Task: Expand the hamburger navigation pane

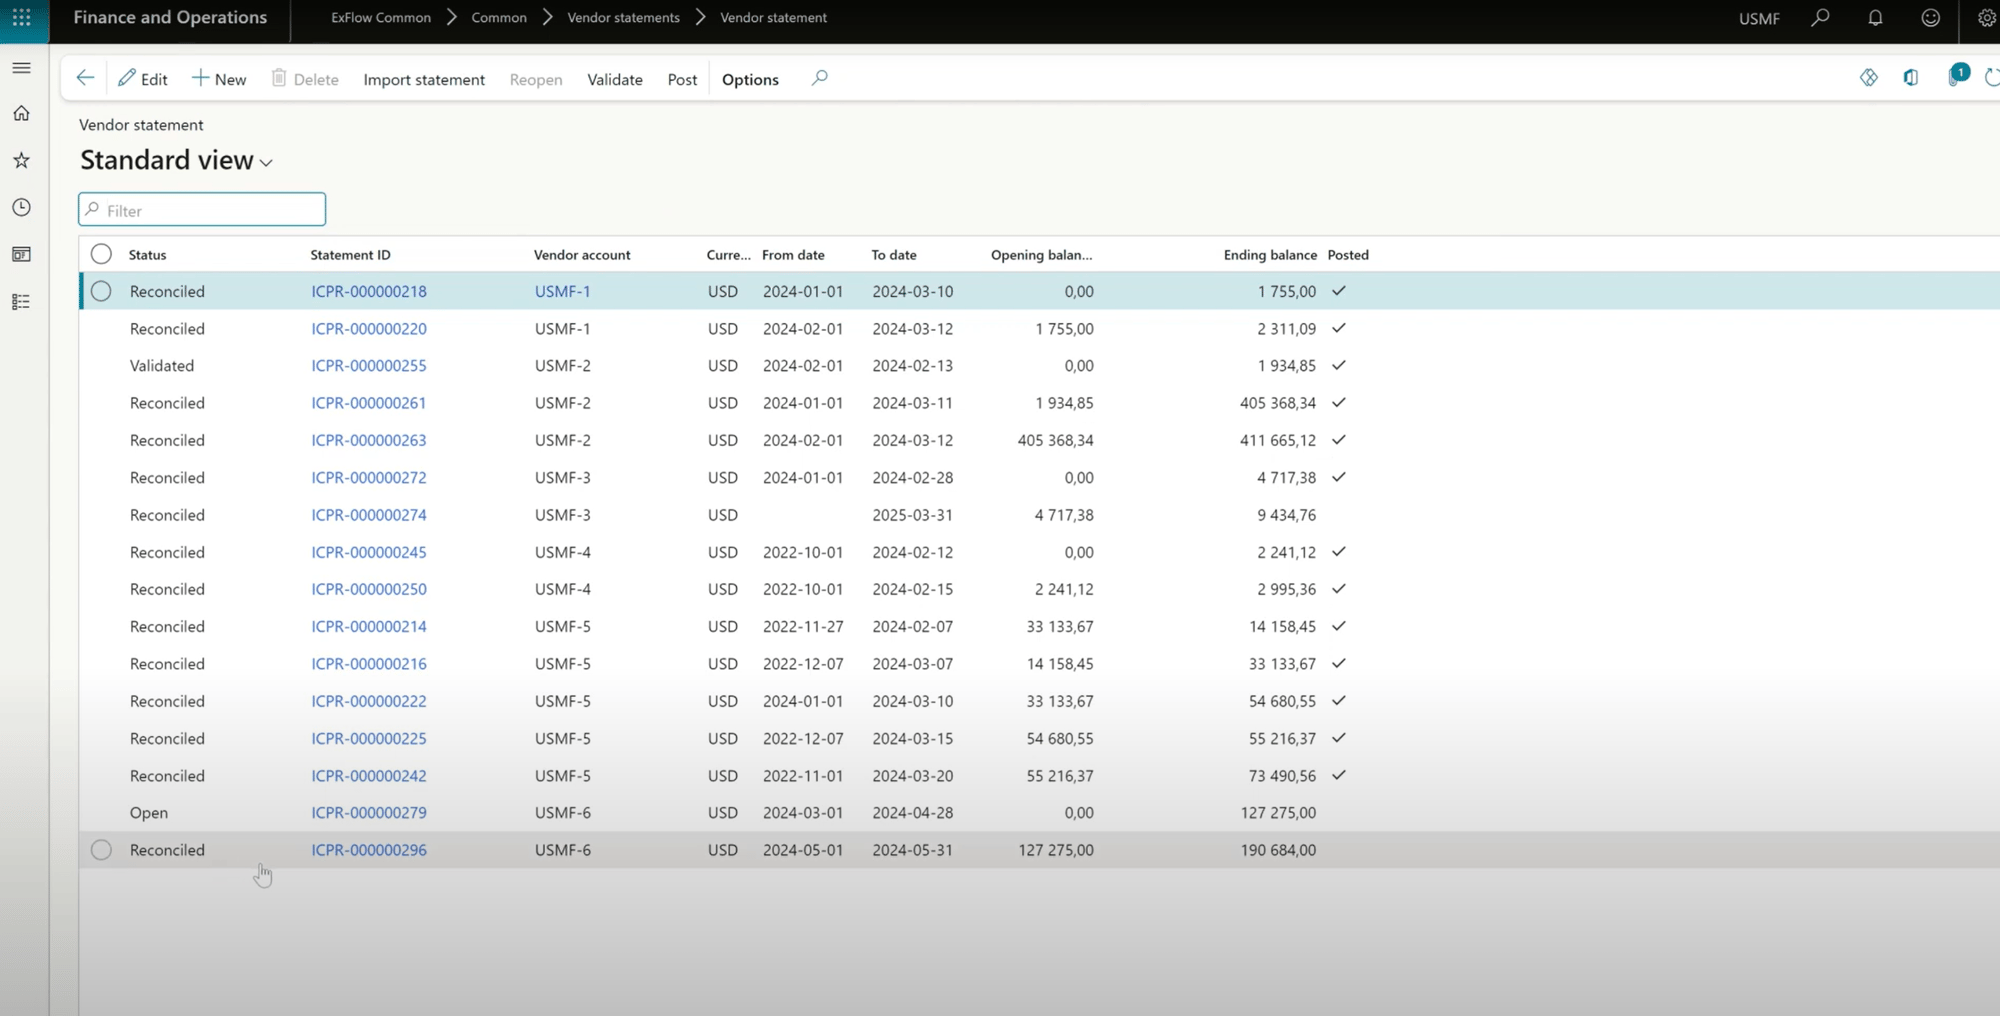Action: (x=21, y=68)
